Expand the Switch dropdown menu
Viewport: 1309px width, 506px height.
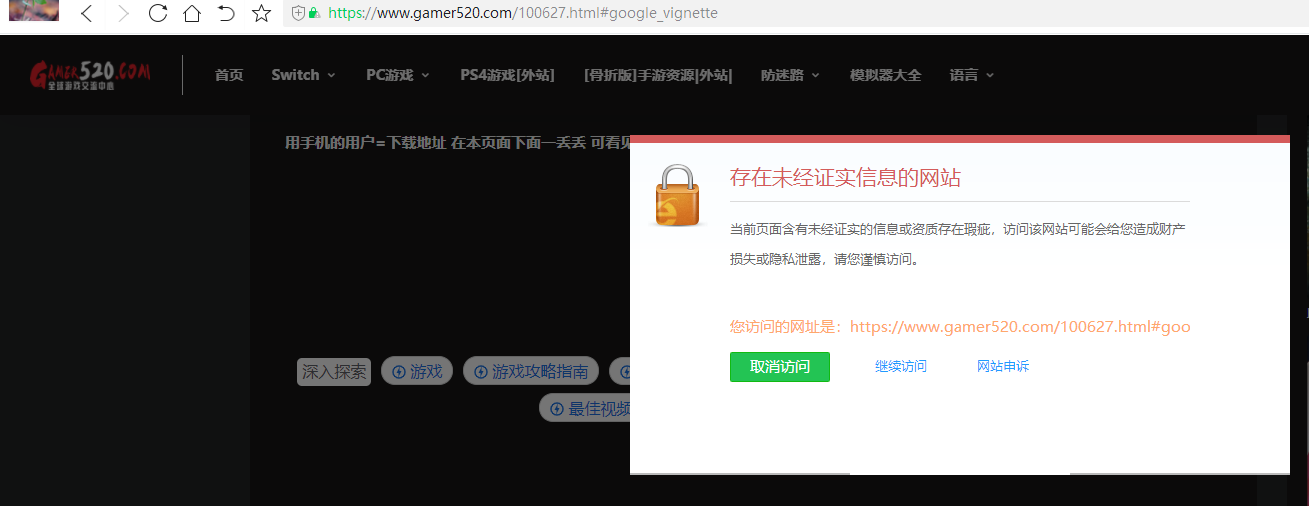point(303,75)
